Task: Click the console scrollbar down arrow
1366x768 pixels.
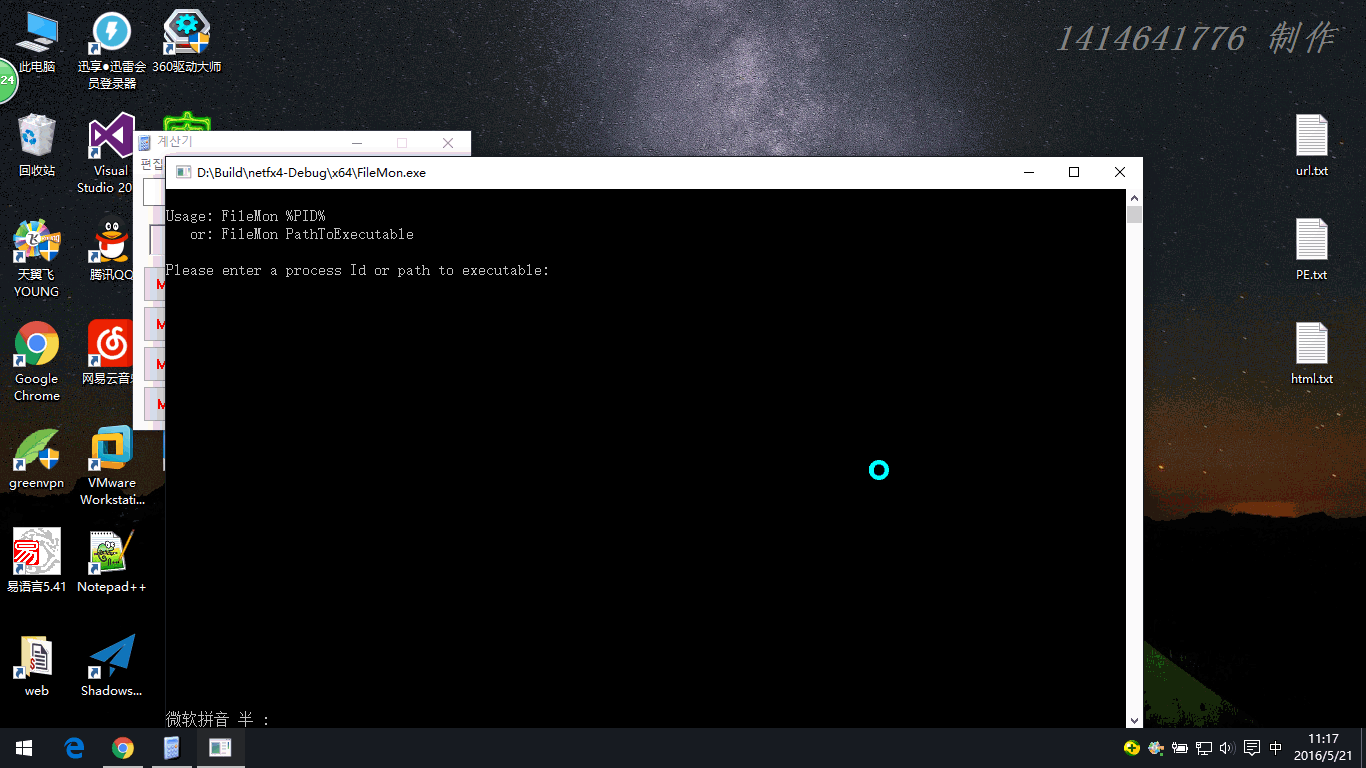Action: pyautogui.click(x=1134, y=719)
